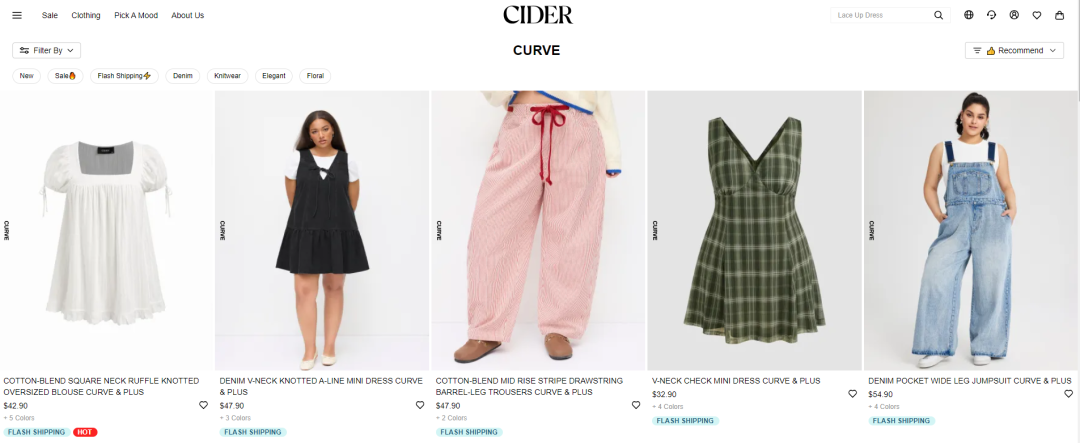Open the Denim Wide Leg Jumpsuit thumbnail
Viewport: 1080px width, 443px height.
[x=971, y=231]
